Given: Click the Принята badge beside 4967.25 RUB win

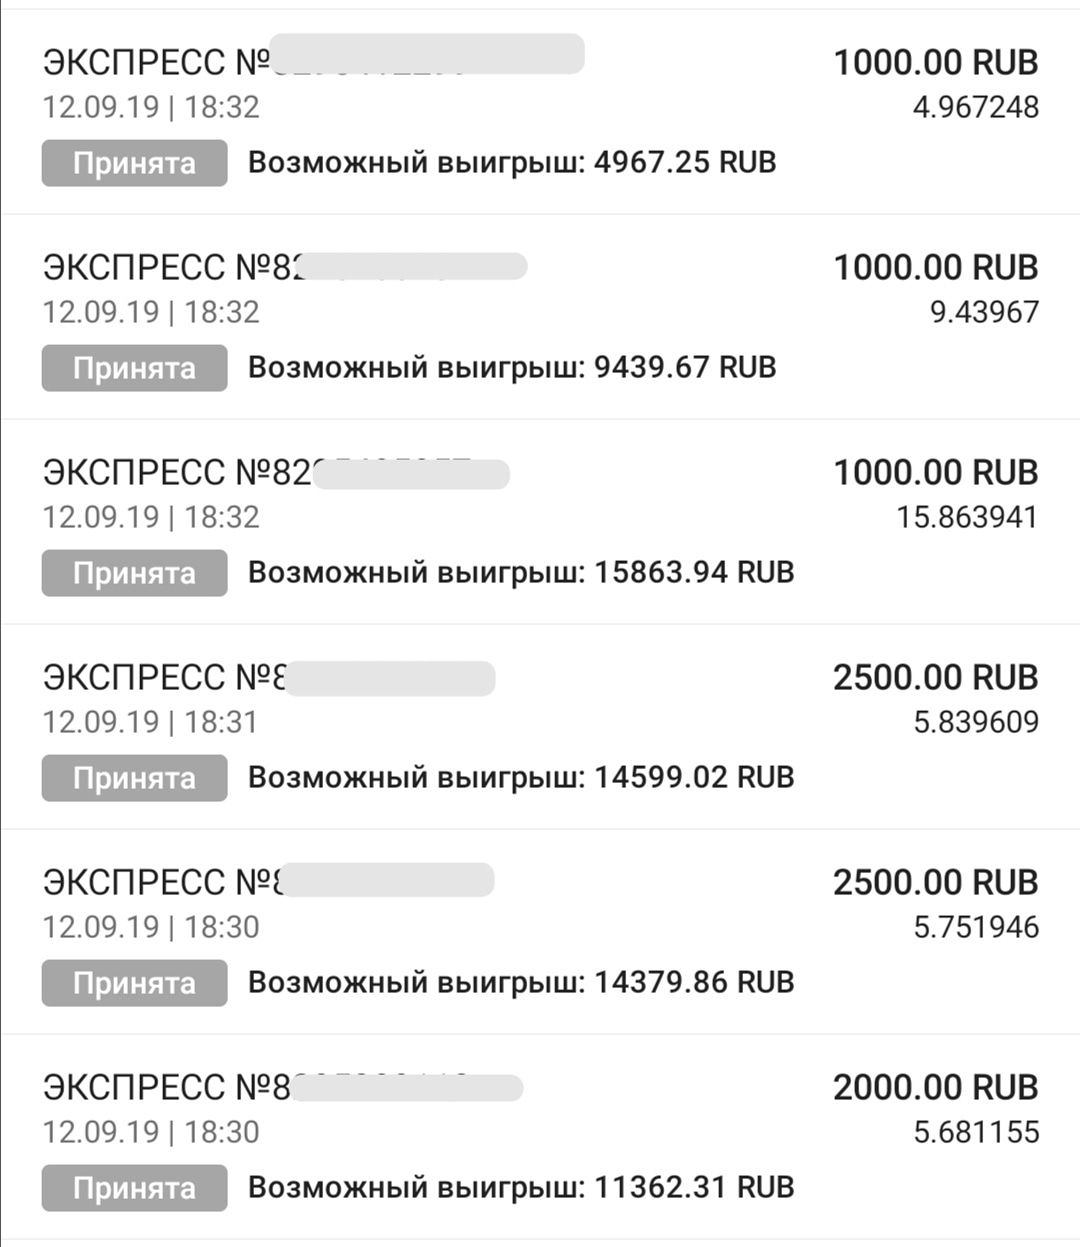Looking at the screenshot, I should tap(134, 163).
